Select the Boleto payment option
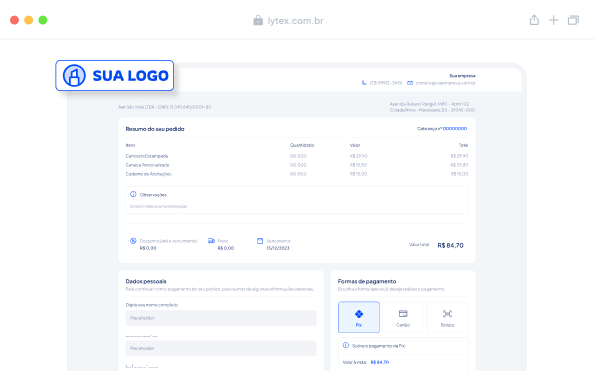The height and width of the screenshot is (371, 594). click(x=447, y=317)
